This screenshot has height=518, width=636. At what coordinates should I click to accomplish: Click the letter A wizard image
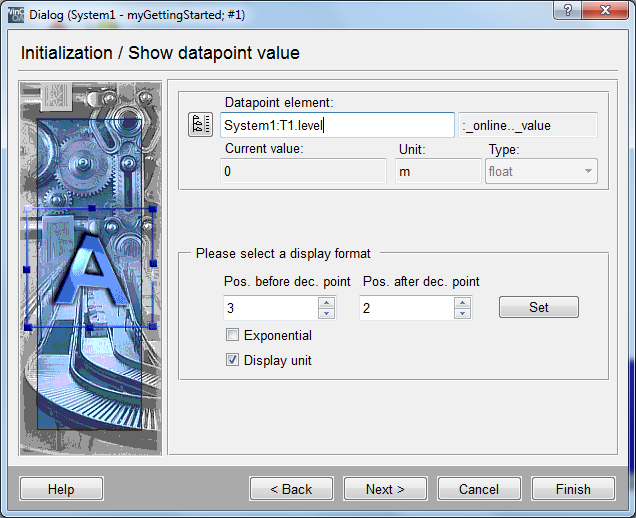tap(90, 270)
